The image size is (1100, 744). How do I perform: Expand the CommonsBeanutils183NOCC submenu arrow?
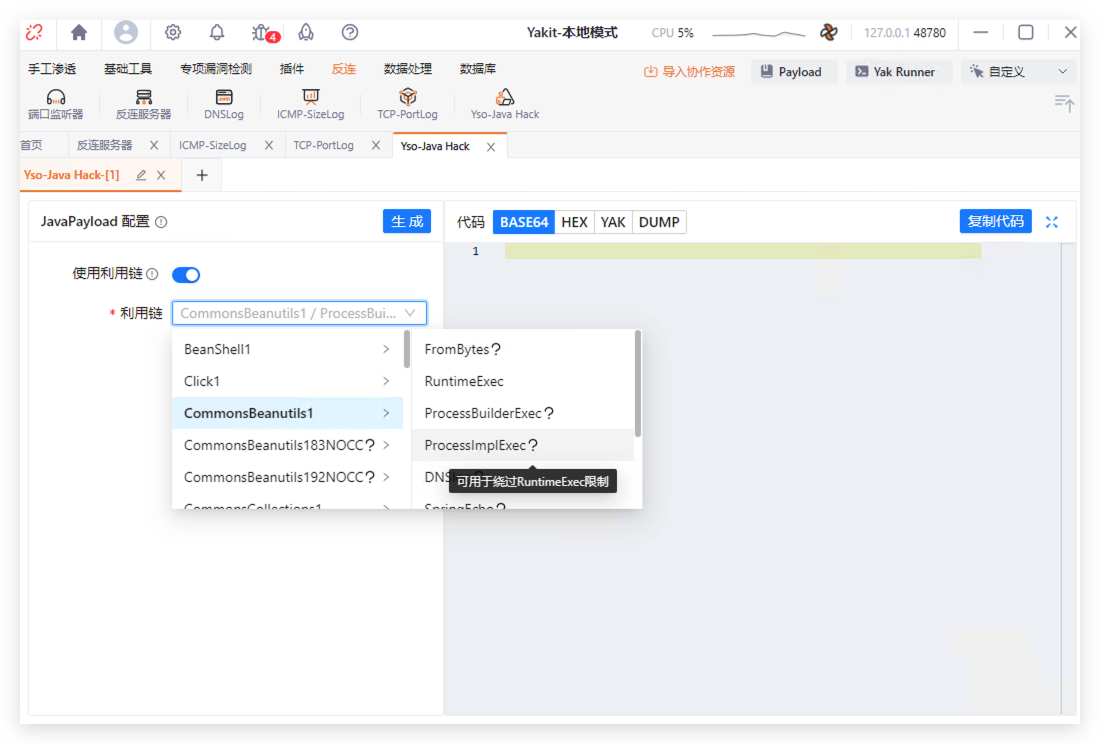[x=386, y=445]
